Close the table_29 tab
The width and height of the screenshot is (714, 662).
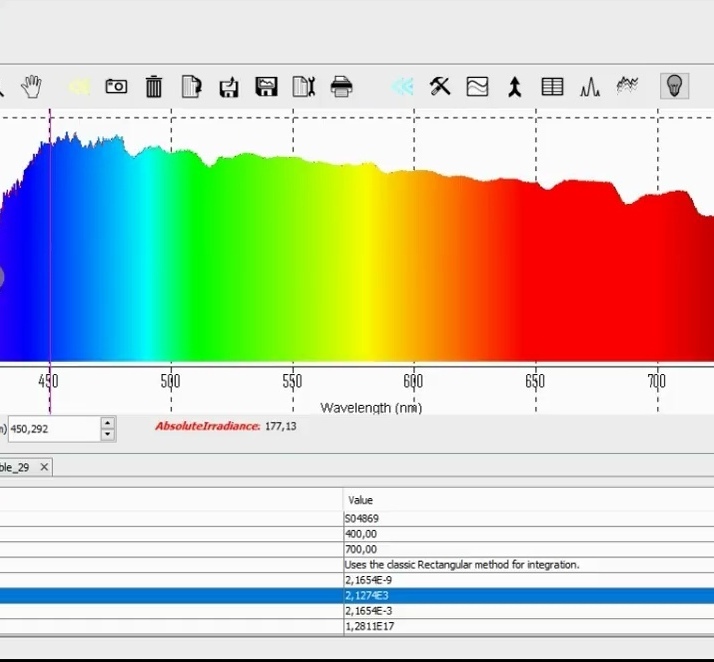coord(44,467)
